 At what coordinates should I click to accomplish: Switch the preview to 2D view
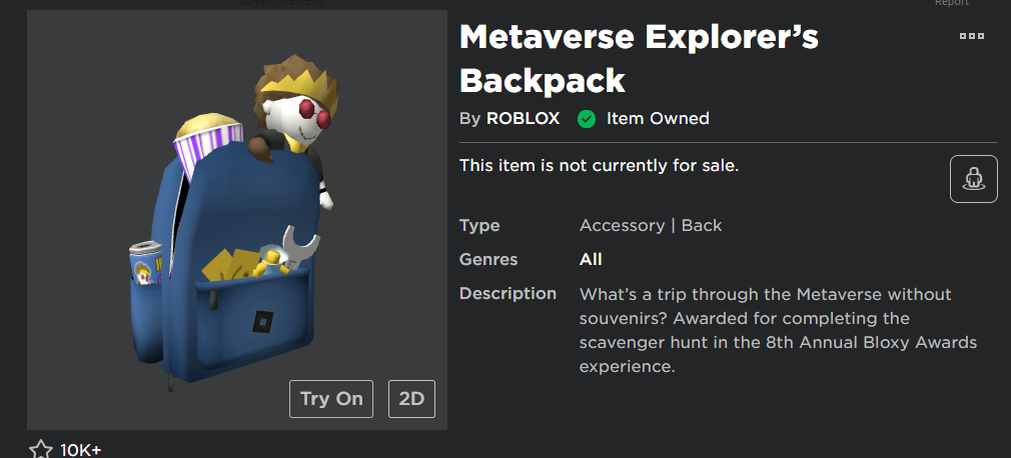point(411,398)
